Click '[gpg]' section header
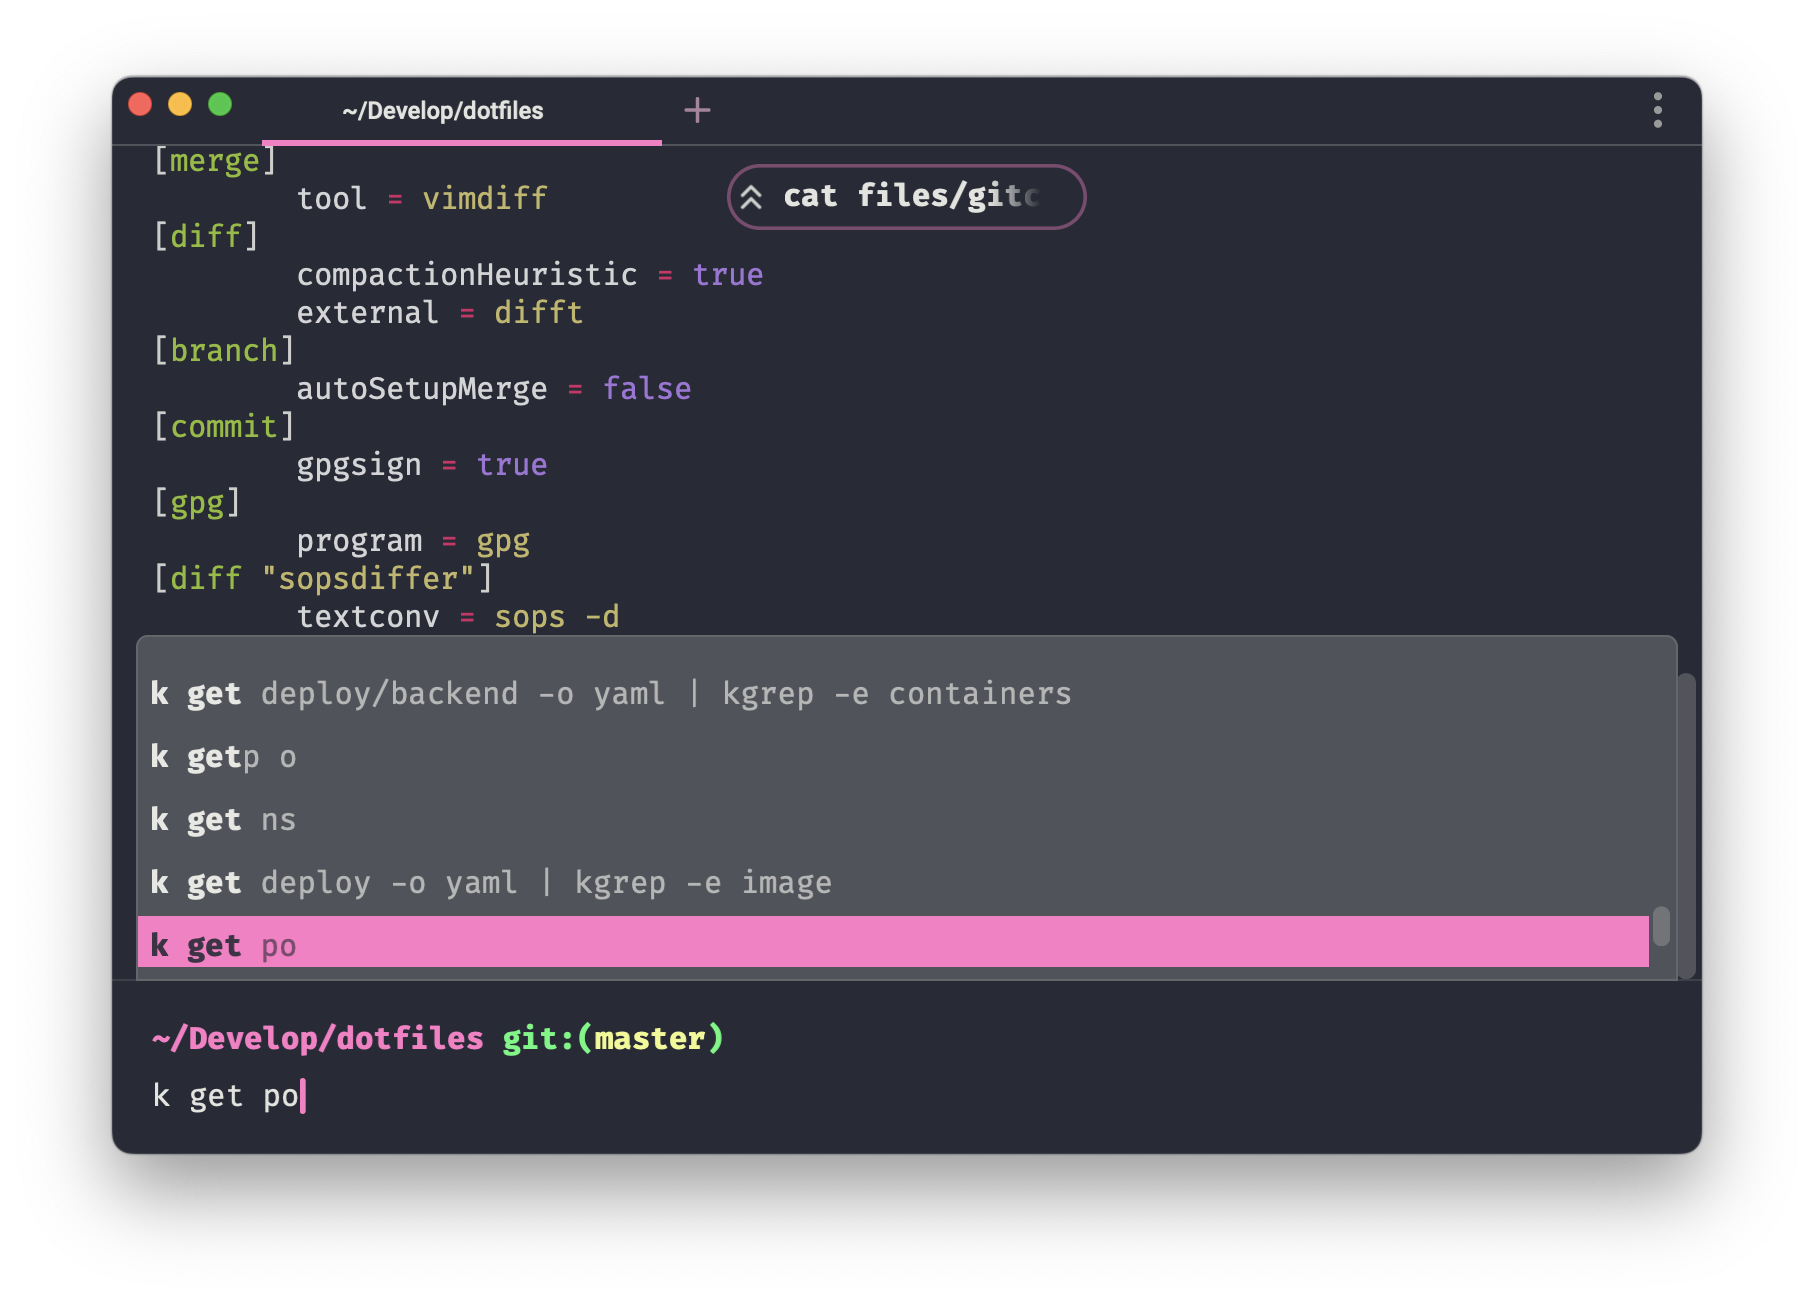 pos(197,503)
